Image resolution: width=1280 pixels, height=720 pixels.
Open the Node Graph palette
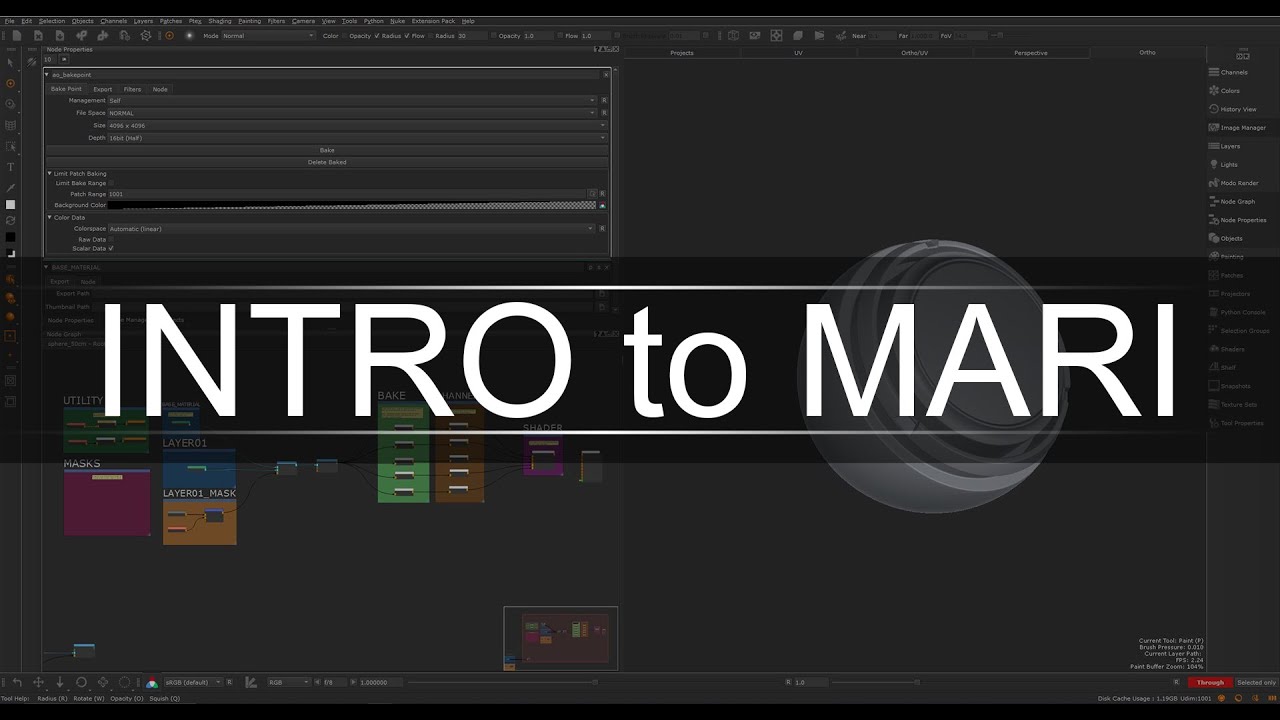pos(1232,201)
